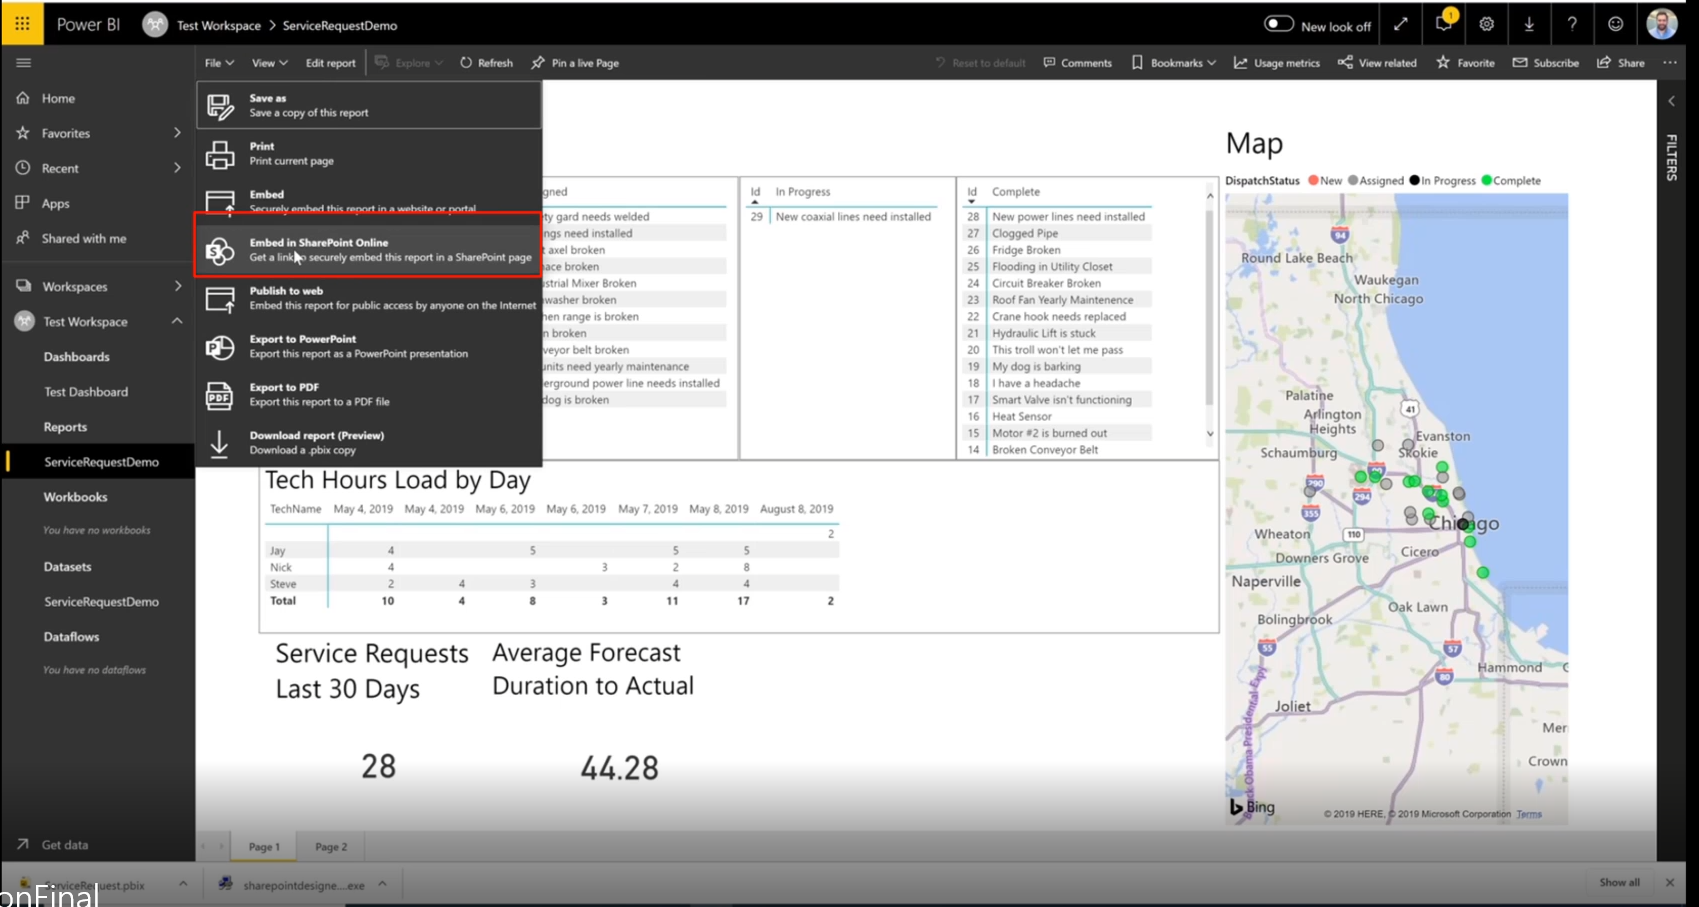
Task: Click Edit report
Action: pyautogui.click(x=330, y=63)
